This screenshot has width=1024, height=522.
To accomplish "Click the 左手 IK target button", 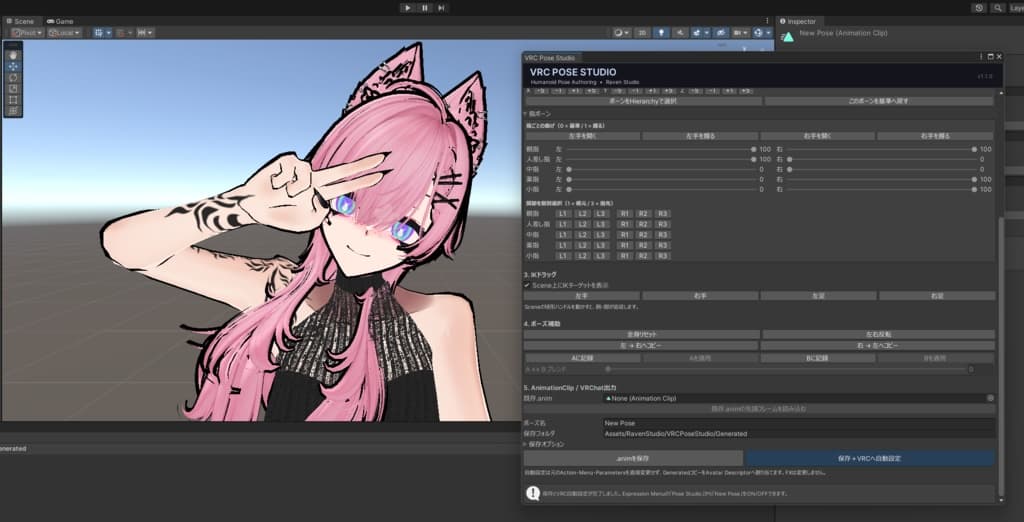I will (581, 296).
